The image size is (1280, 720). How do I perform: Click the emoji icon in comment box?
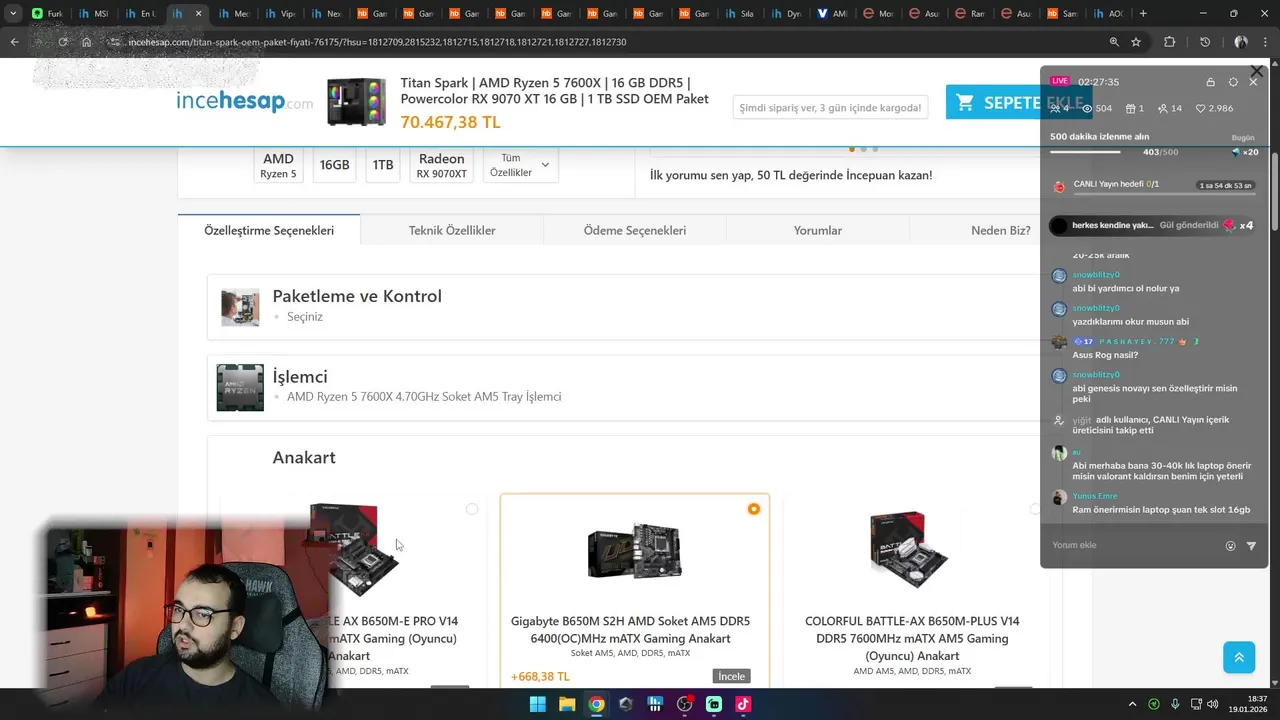tap(1231, 546)
